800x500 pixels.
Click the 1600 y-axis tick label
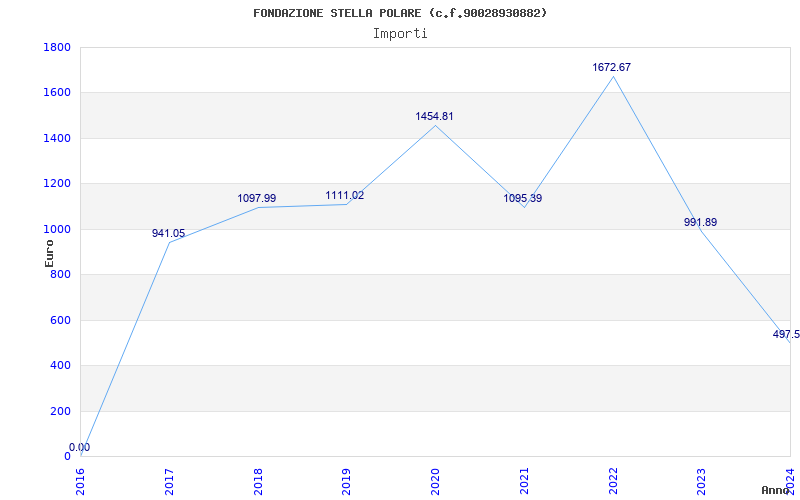[57, 93]
